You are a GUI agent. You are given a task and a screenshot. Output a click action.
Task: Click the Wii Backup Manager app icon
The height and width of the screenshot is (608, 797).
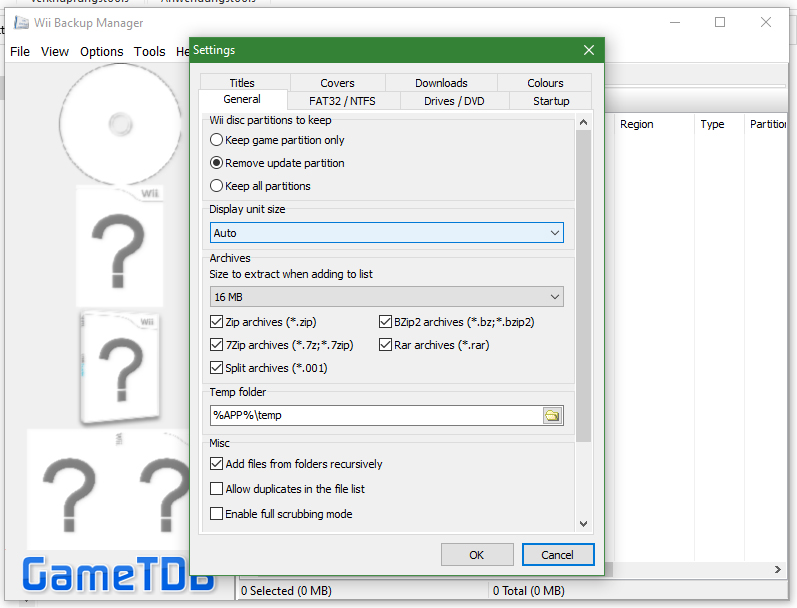(21, 23)
